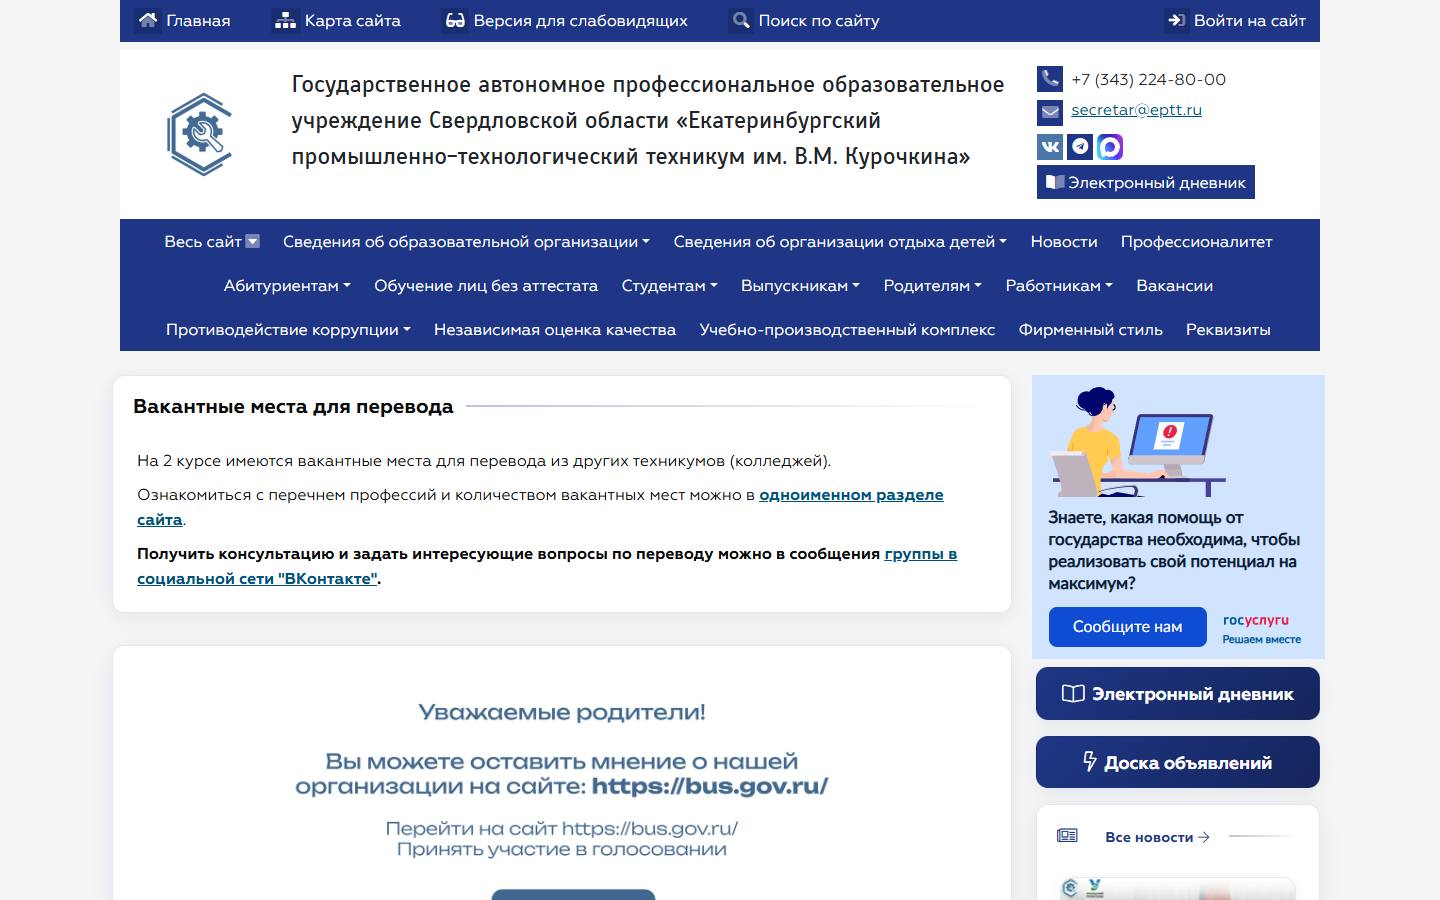Open the Вакансии menu item
The width and height of the screenshot is (1440, 900).
tap(1174, 286)
